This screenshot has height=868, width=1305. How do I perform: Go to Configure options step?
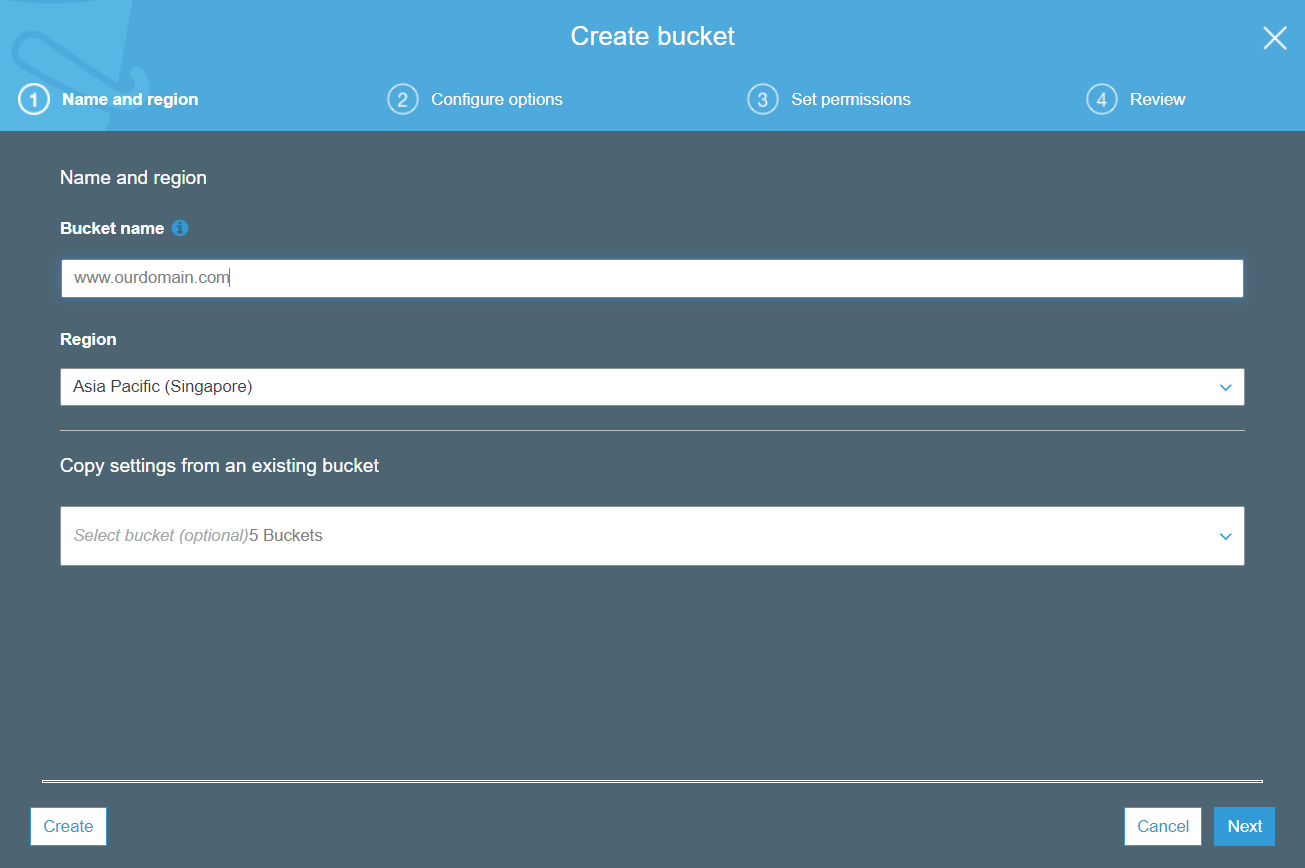pos(497,99)
